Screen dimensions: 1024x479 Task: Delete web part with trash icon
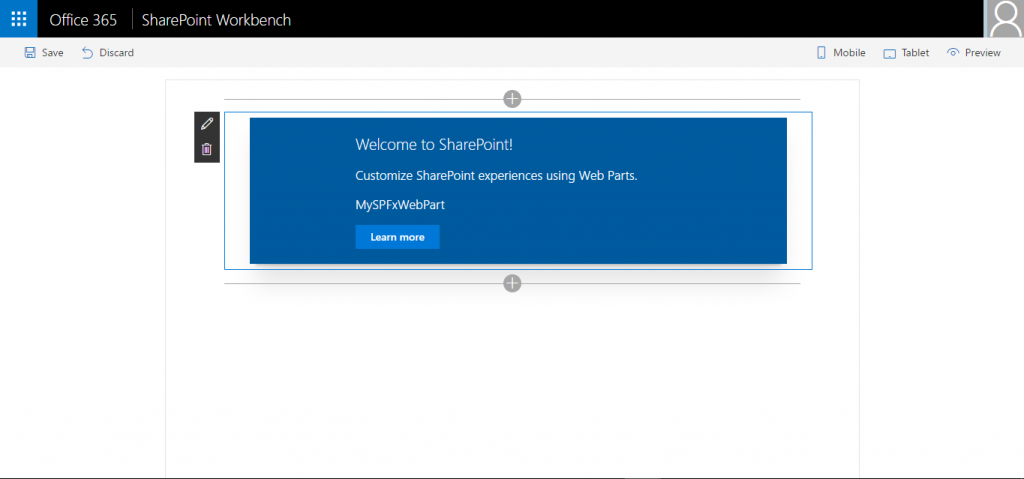tap(207, 149)
